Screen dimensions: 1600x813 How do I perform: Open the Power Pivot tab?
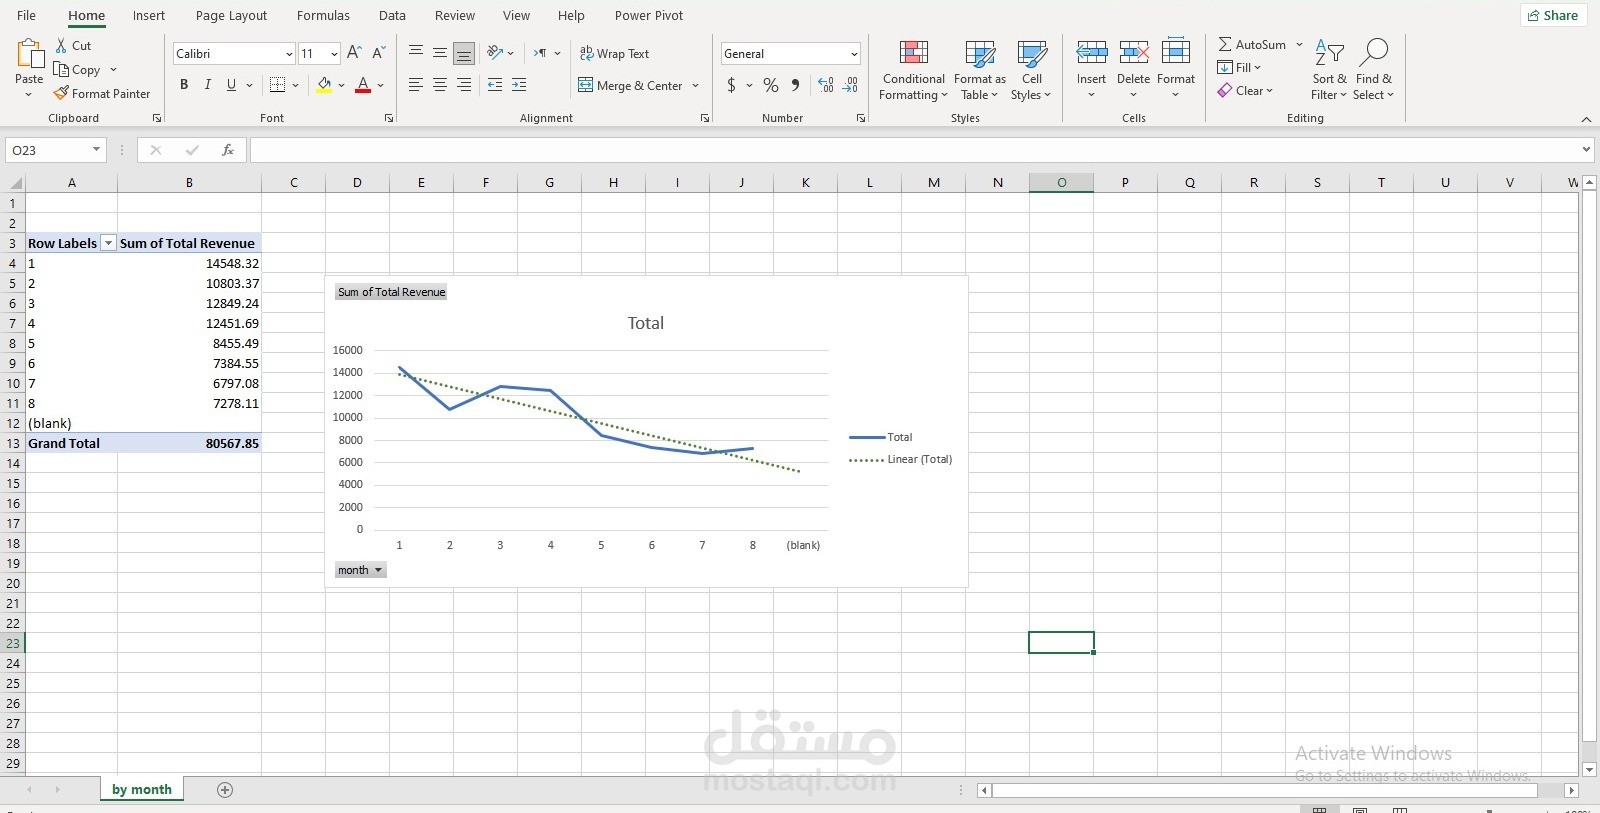pyautogui.click(x=649, y=16)
